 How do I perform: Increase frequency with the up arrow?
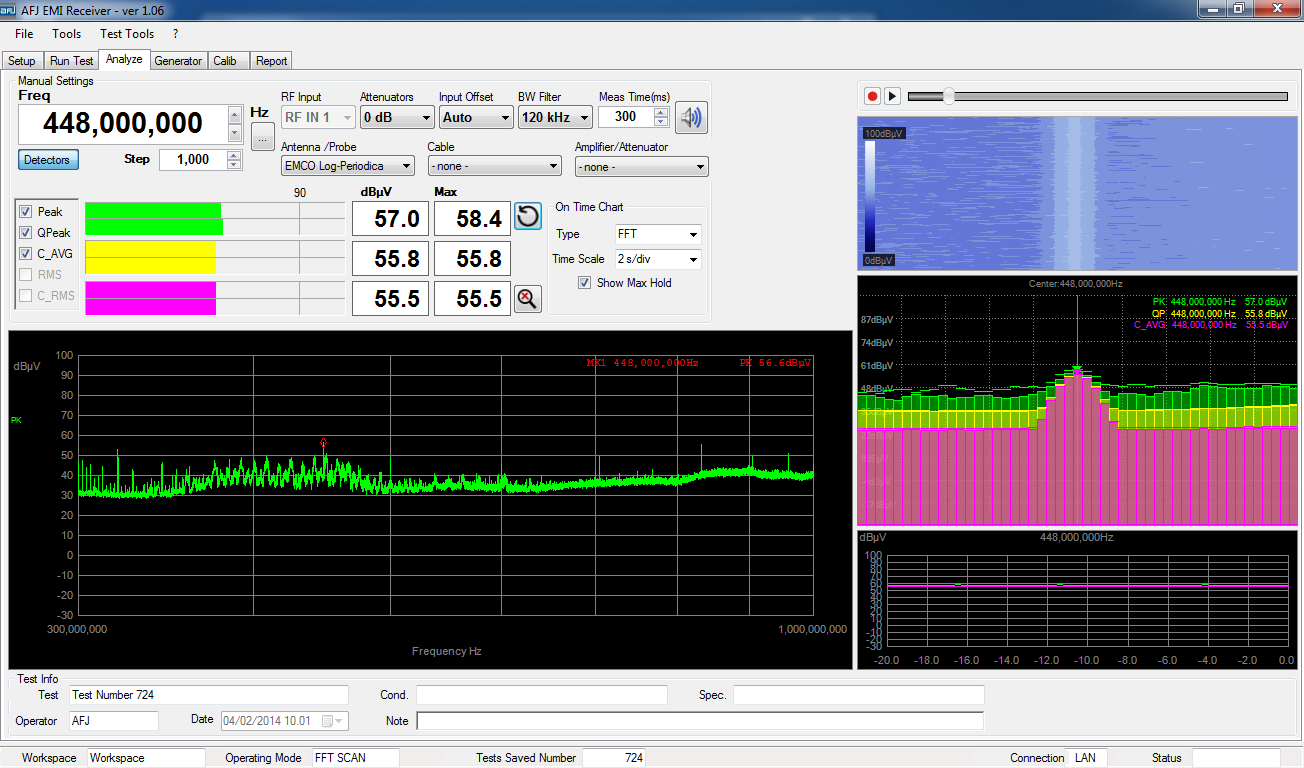(234, 114)
